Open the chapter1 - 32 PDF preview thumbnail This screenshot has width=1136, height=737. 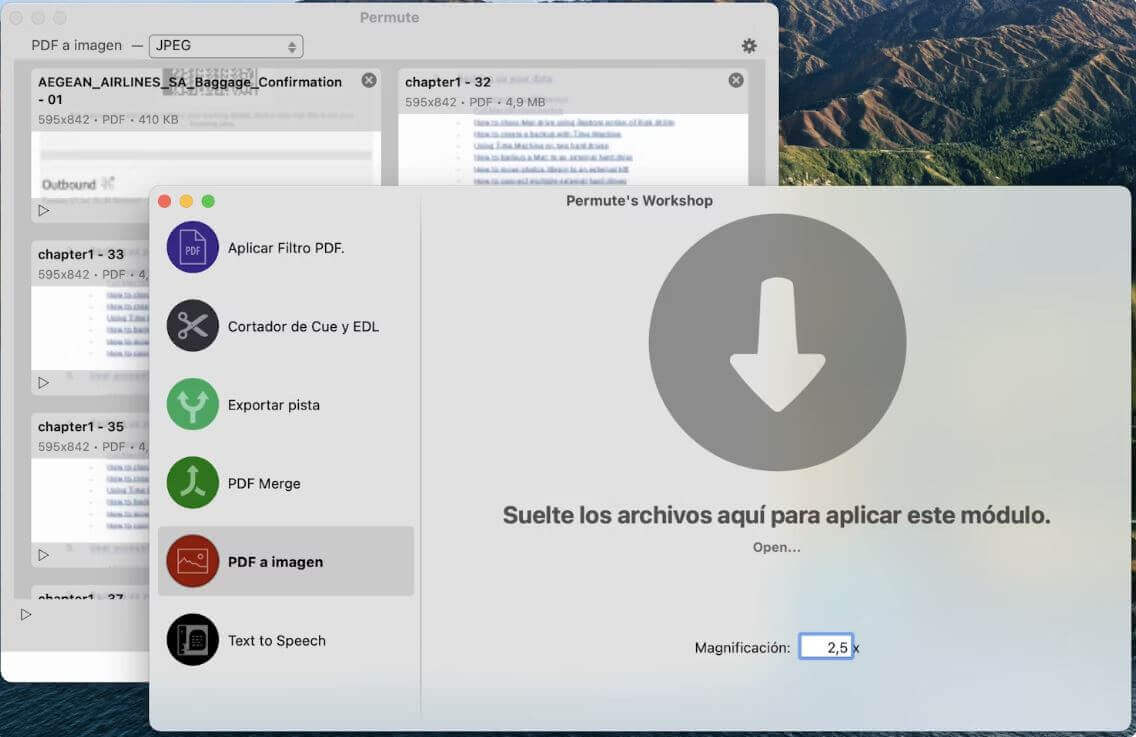pos(573,149)
